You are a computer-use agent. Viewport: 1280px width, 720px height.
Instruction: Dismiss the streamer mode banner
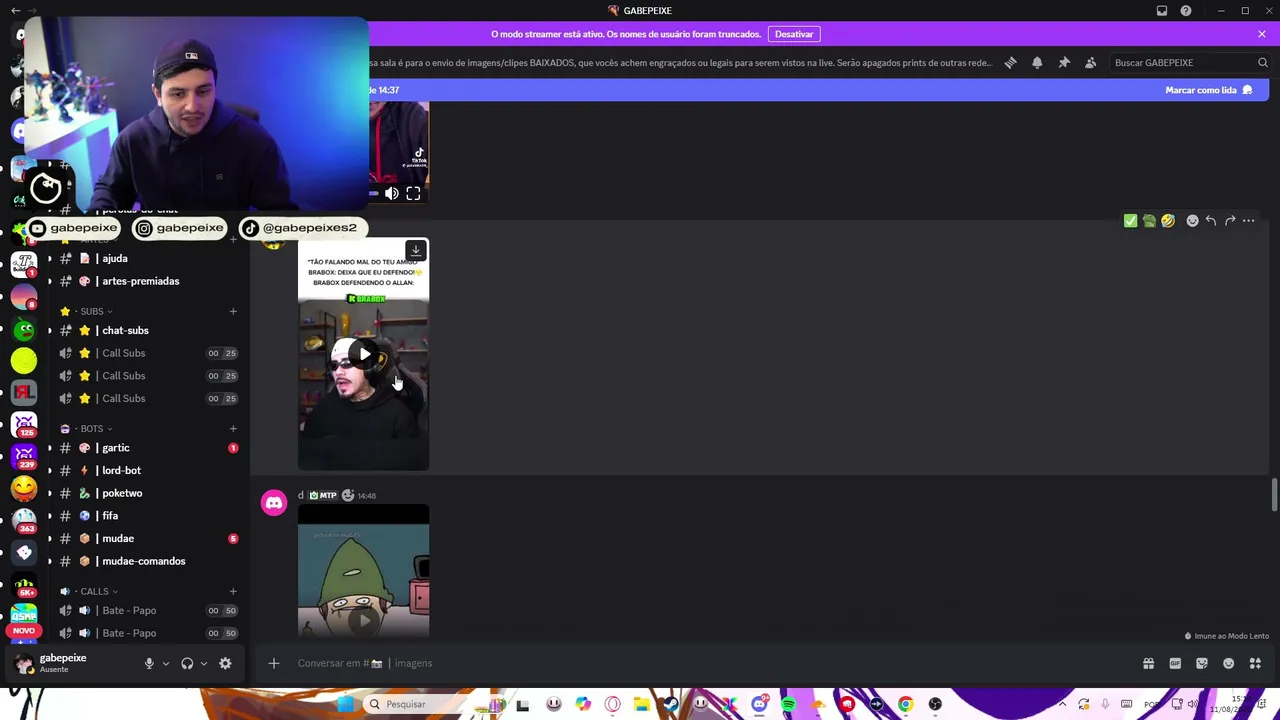click(x=1262, y=34)
